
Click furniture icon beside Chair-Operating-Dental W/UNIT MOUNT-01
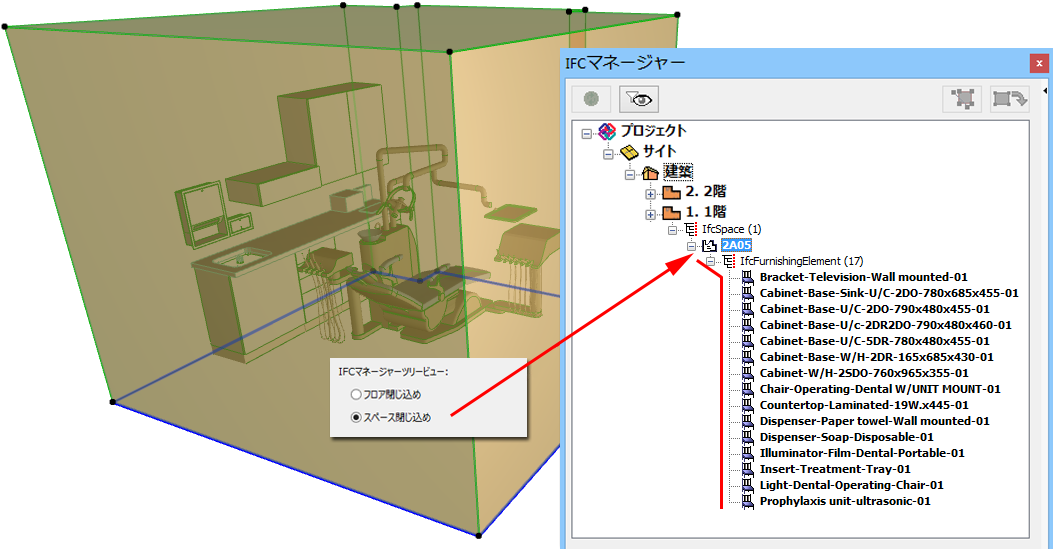click(747, 389)
